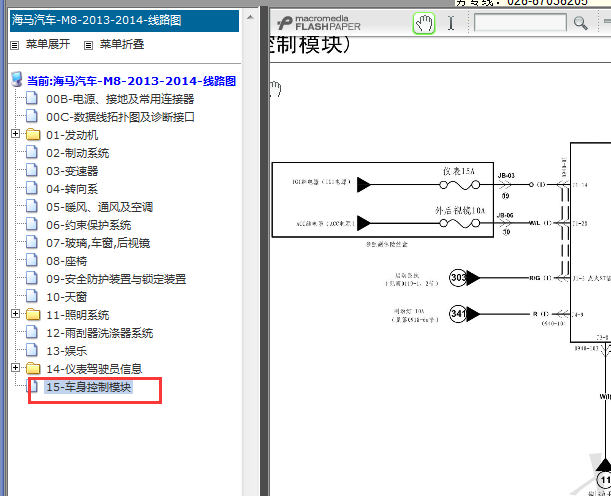
Task: Click the document icon of 05-暖风
Action: pos(32,206)
